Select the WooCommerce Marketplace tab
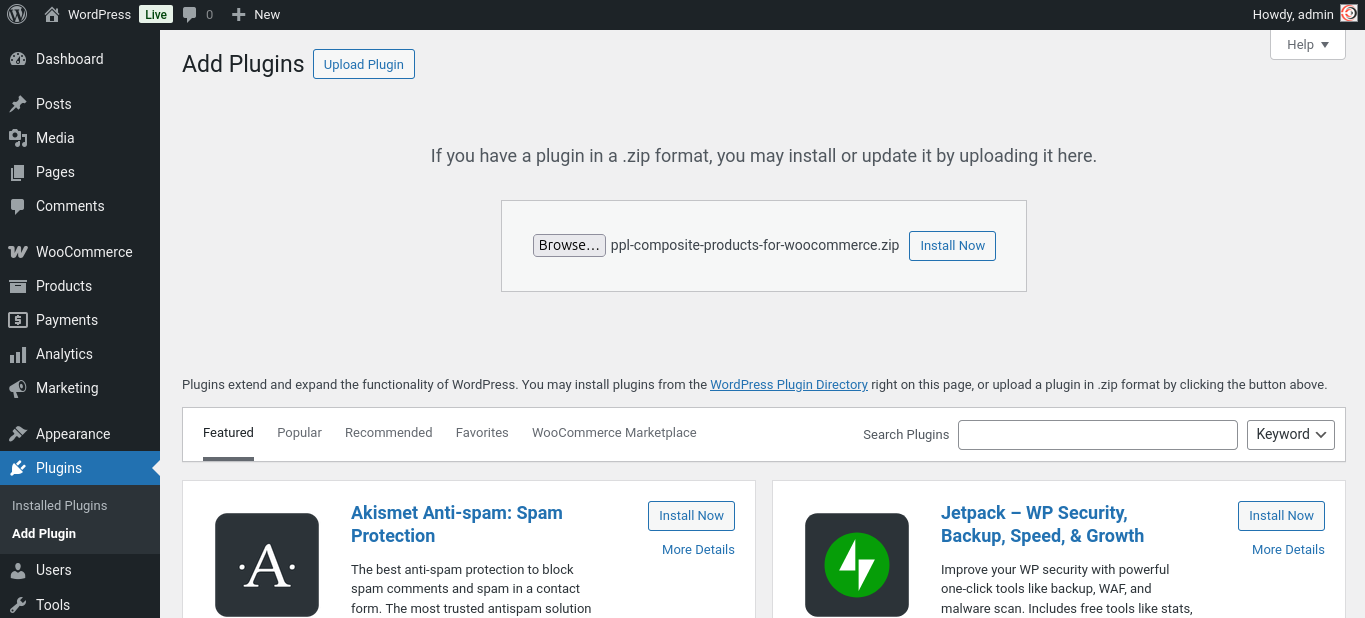 pos(614,432)
